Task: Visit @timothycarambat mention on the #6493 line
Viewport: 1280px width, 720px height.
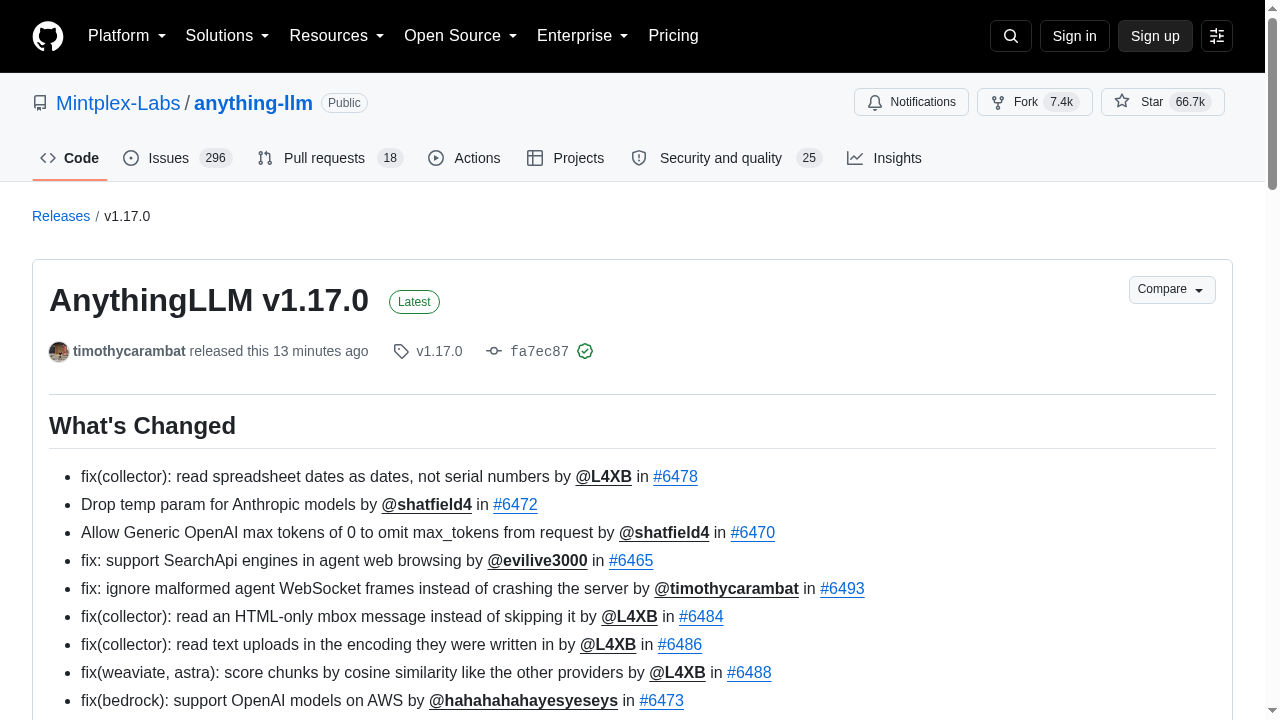Action: click(727, 589)
